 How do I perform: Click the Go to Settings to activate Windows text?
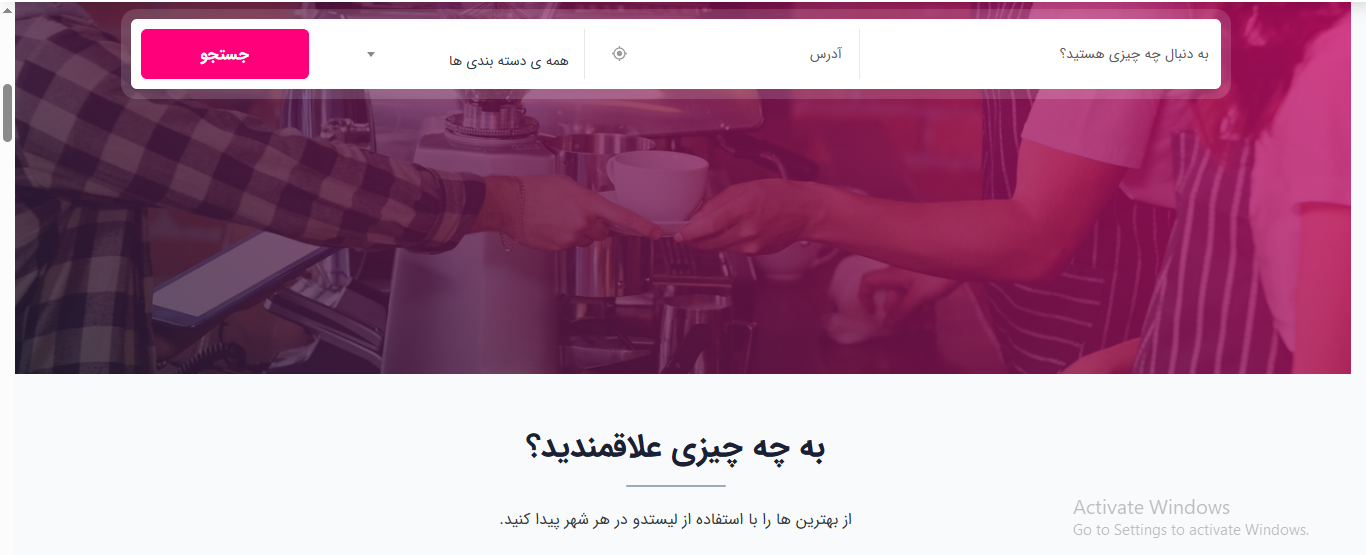(x=1191, y=530)
